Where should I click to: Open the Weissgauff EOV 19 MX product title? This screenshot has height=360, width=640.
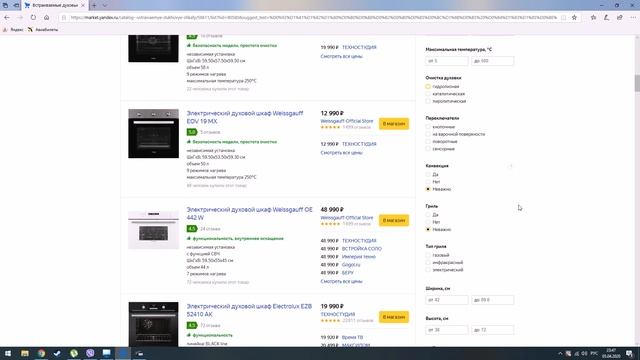pos(245,117)
